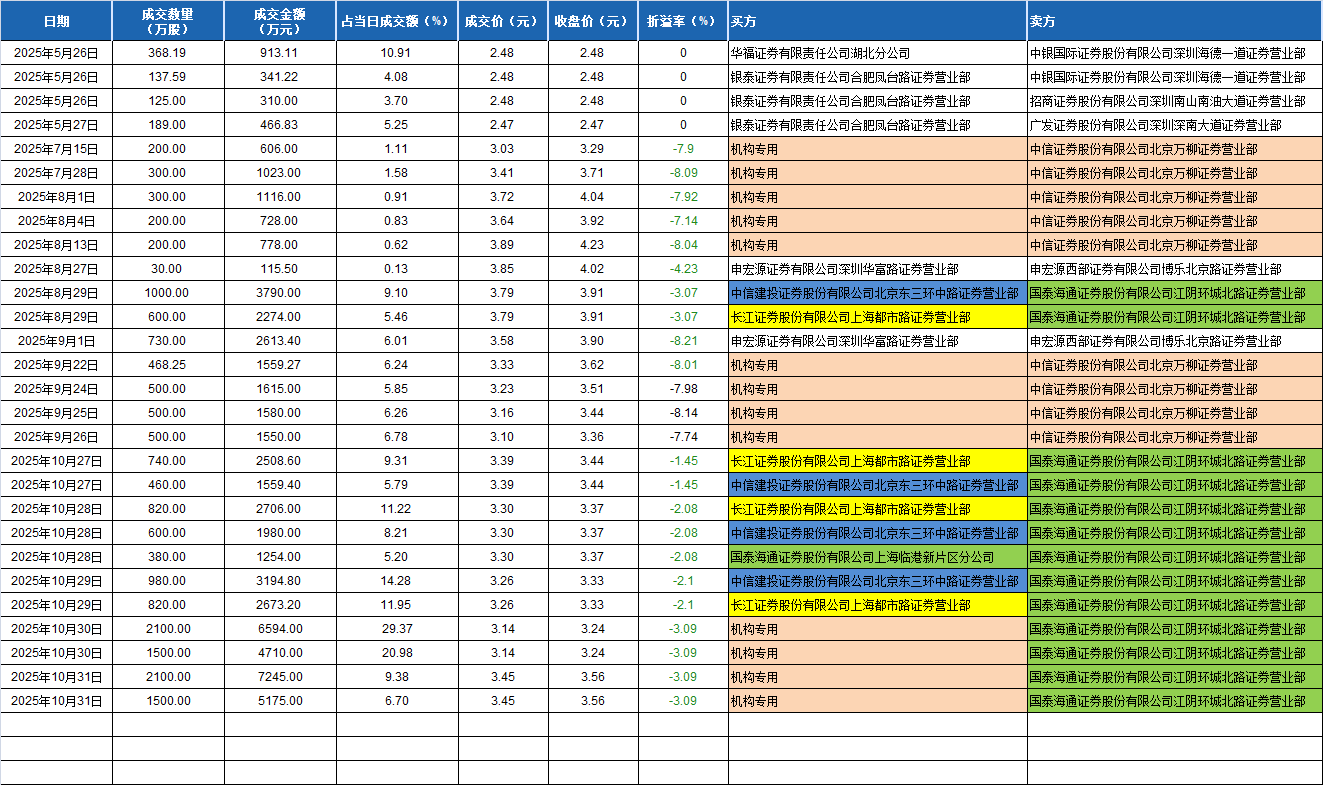The width and height of the screenshot is (1323, 785).
Task: Click the date cell 2025年9月1日
Action: (x=56, y=341)
